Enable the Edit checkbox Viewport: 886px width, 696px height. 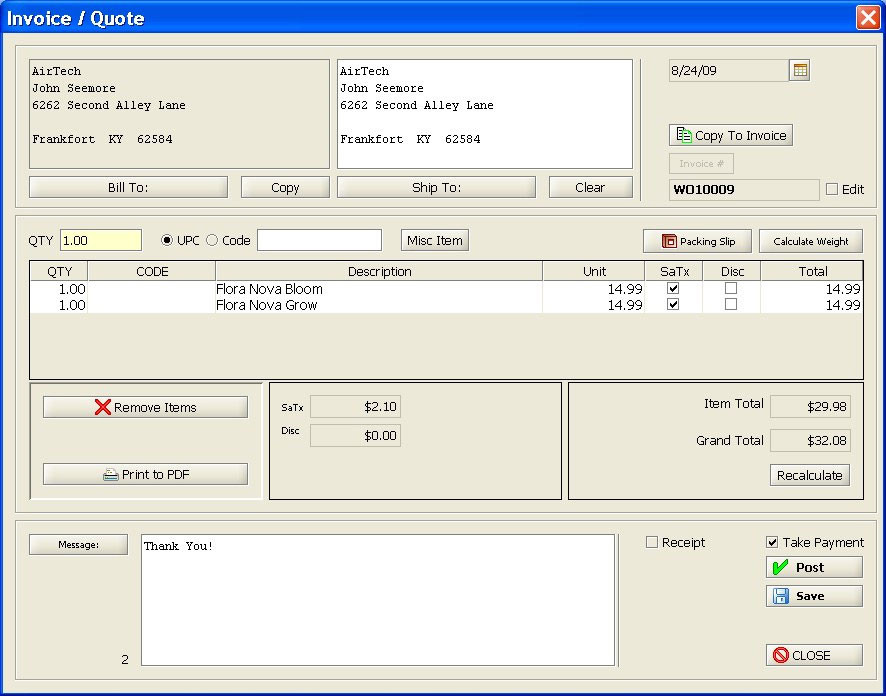tap(832, 189)
